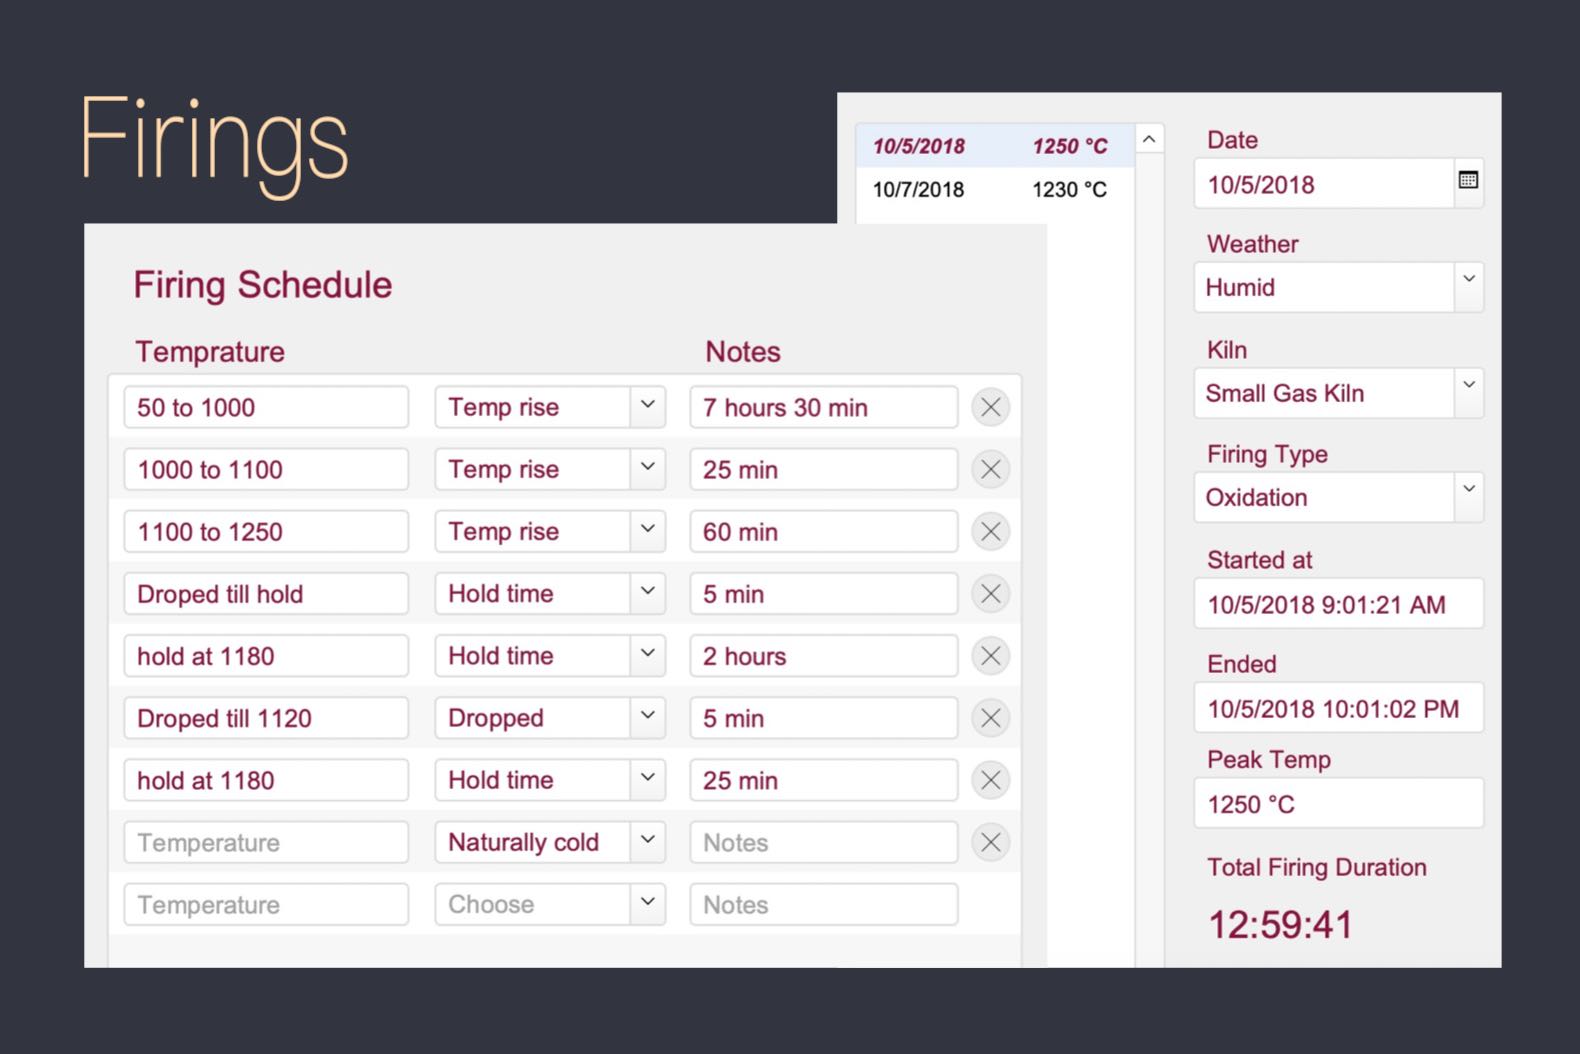Delete the 'Droped till 1120' row
The height and width of the screenshot is (1054, 1580).
tap(990, 718)
